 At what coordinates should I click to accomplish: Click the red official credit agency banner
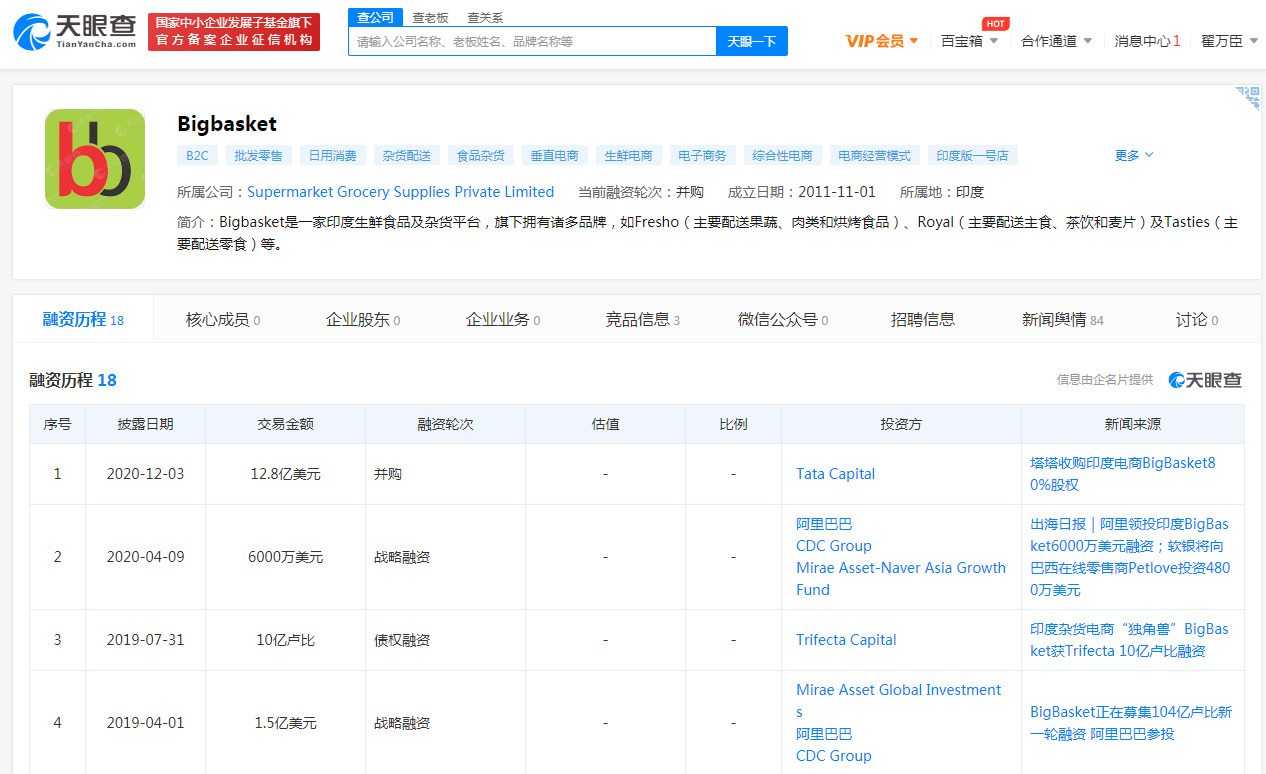coord(234,32)
